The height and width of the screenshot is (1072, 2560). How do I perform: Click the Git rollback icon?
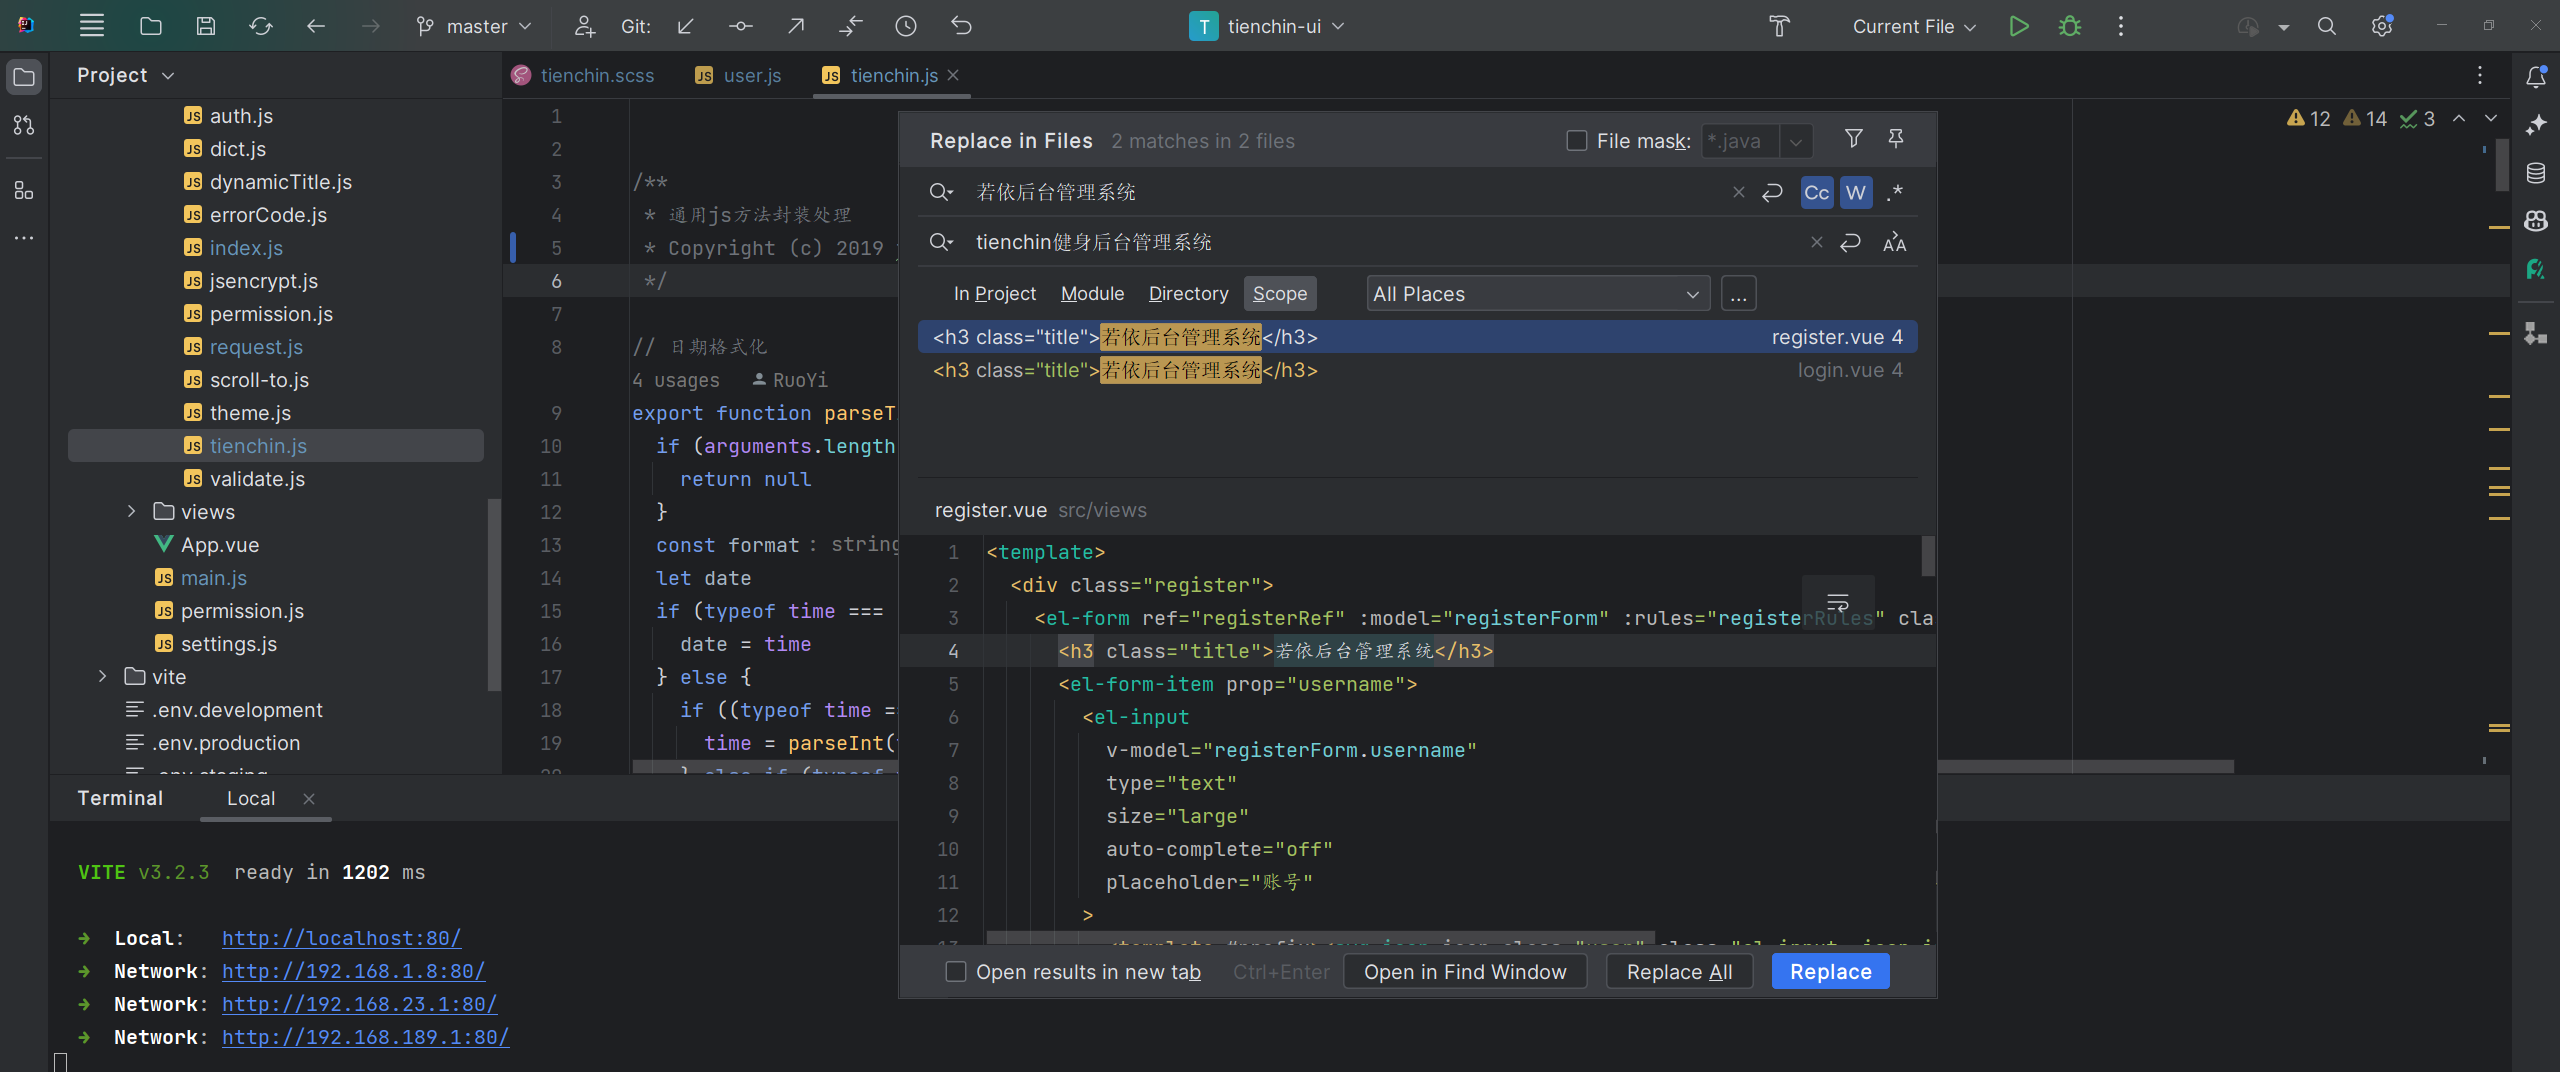[x=961, y=27]
